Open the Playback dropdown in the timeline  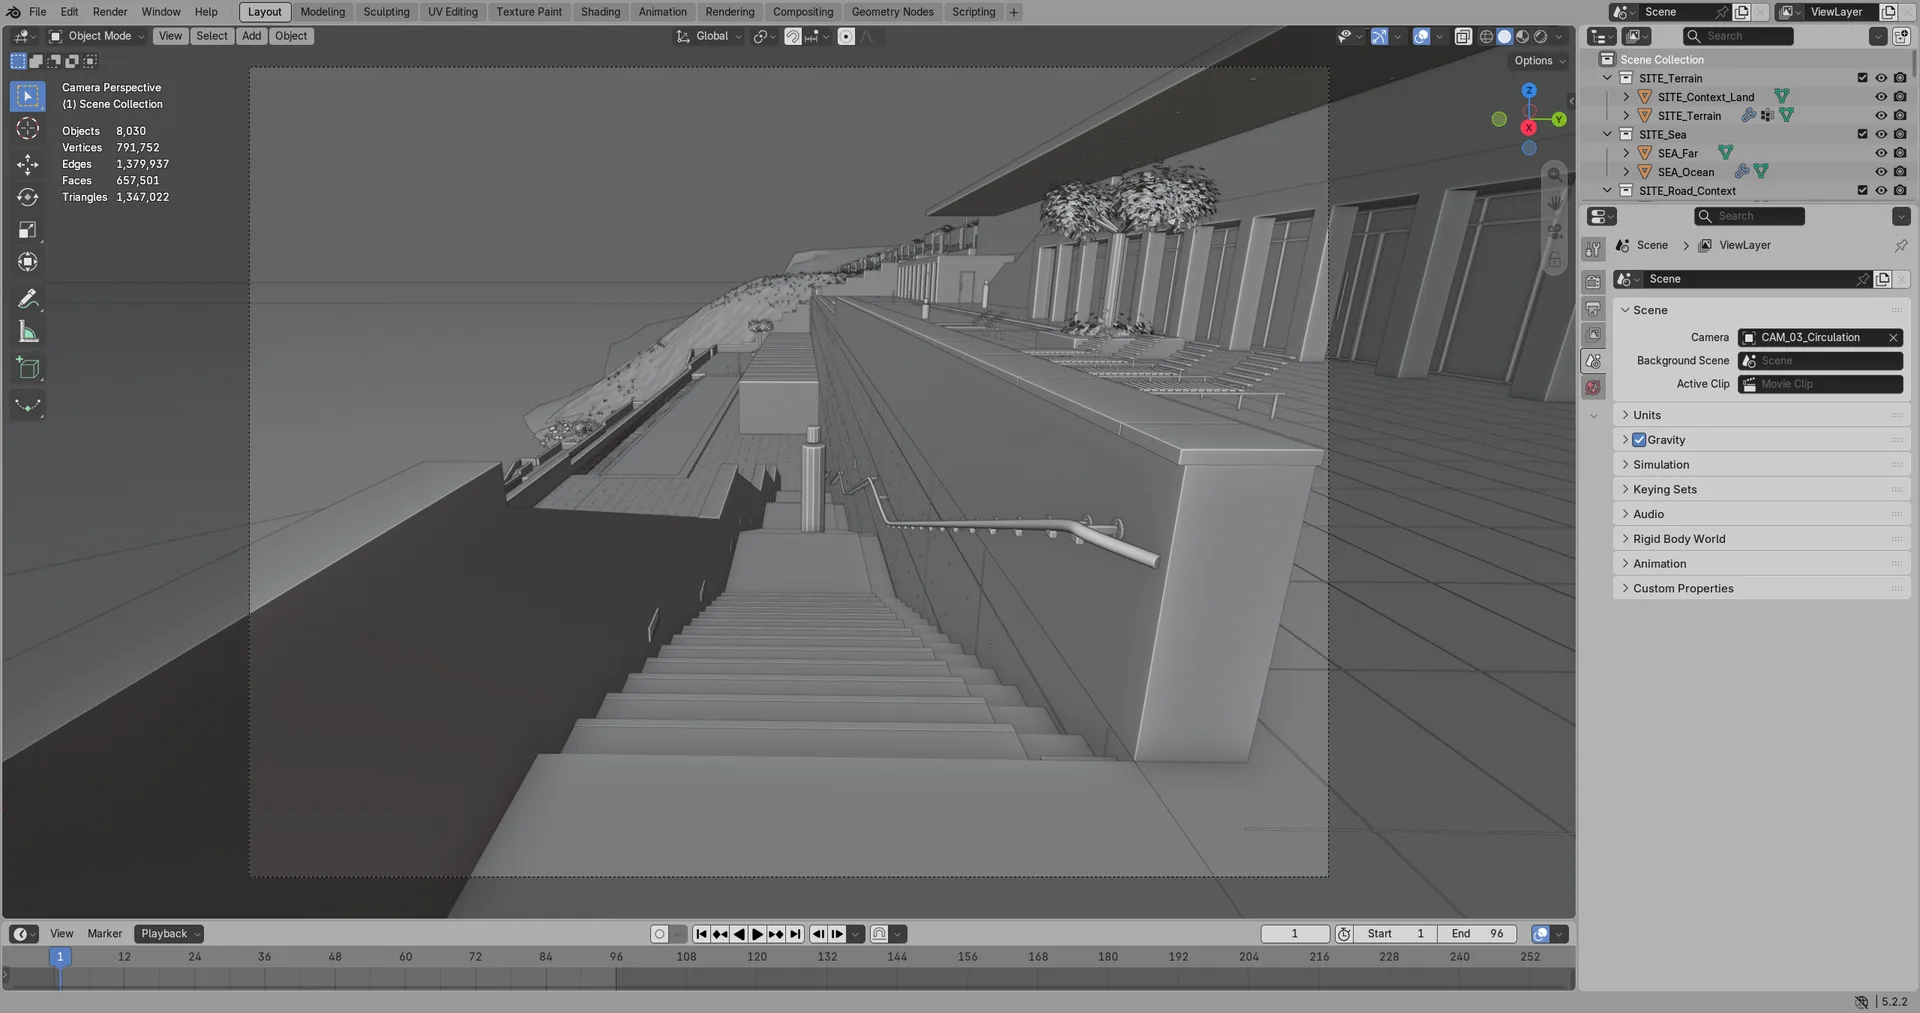tap(169, 934)
